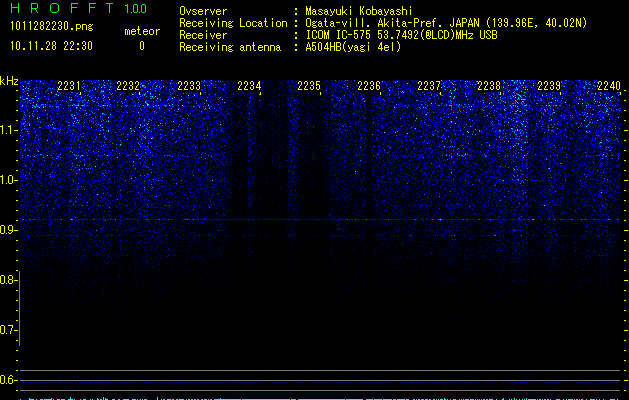Click time marker 2233
The image size is (629, 400).
tap(189, 86)
